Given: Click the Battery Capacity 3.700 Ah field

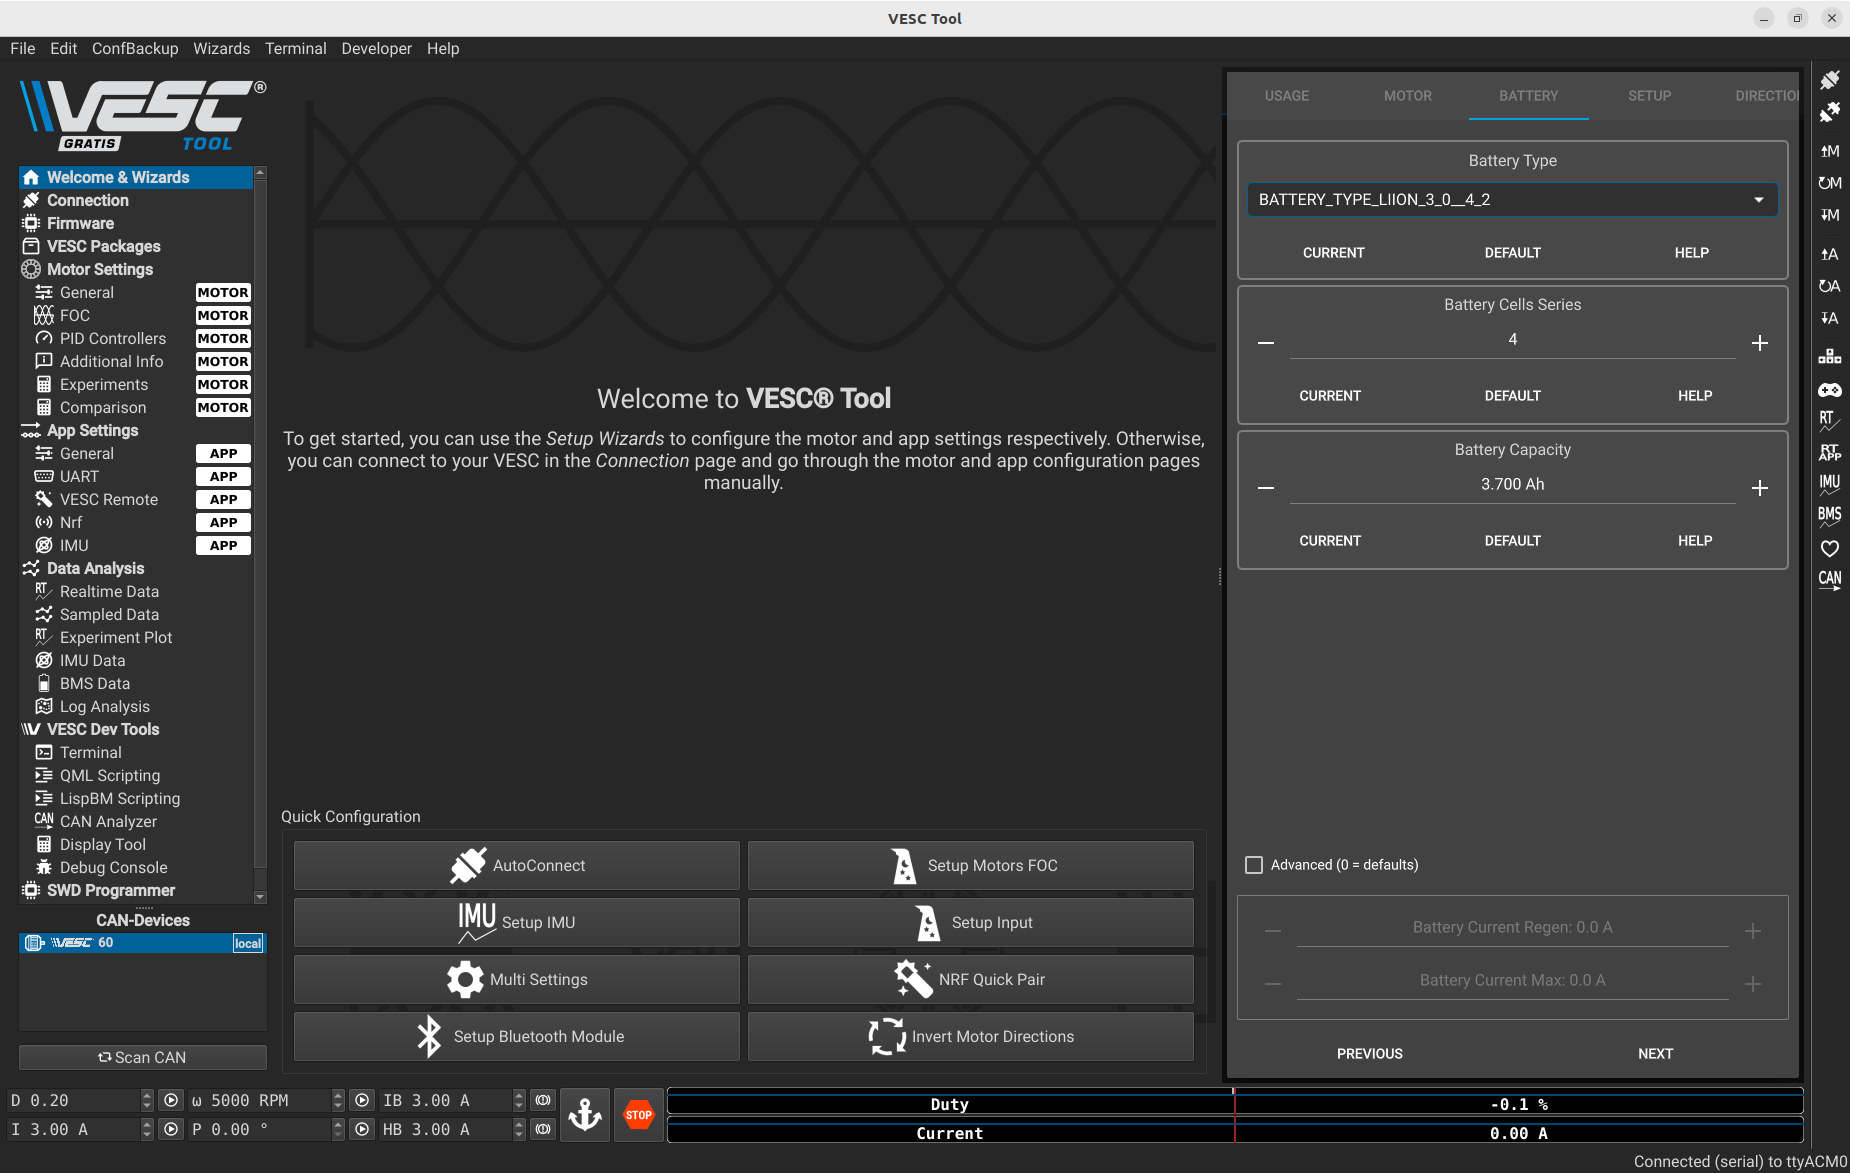Looking at the screenshot, I should (1512, 485).
